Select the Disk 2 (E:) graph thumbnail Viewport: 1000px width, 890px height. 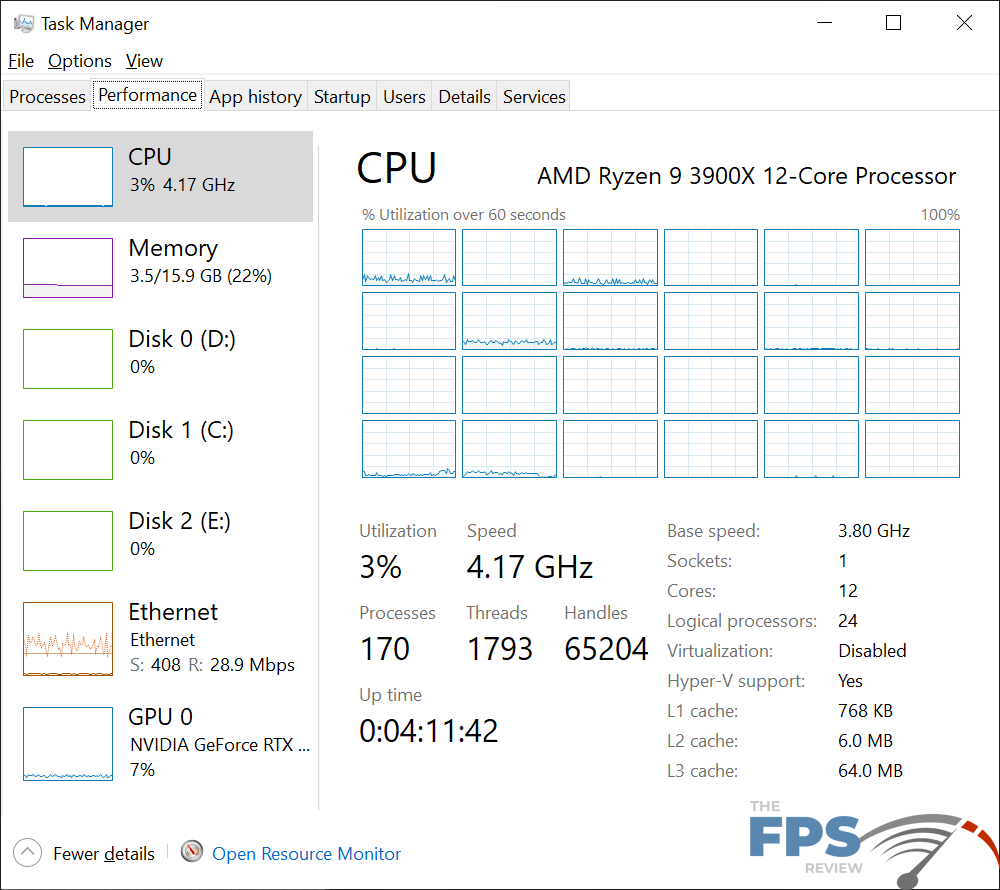pyautogui.click(x=68, y=541)
